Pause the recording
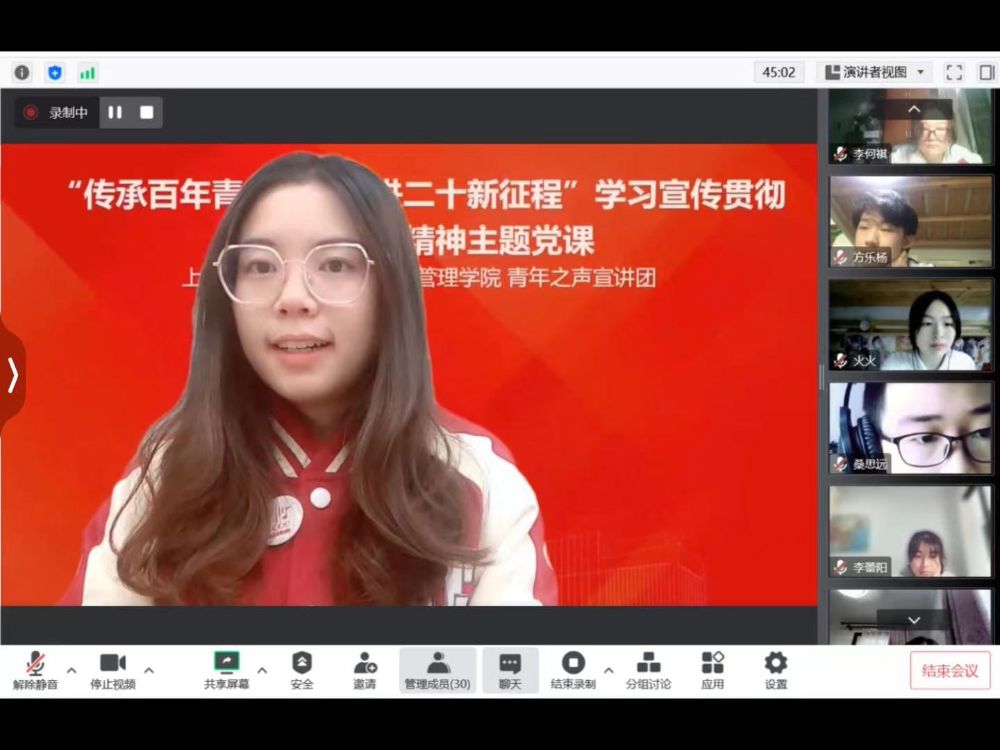1000x750 pixels. (115, 112)
